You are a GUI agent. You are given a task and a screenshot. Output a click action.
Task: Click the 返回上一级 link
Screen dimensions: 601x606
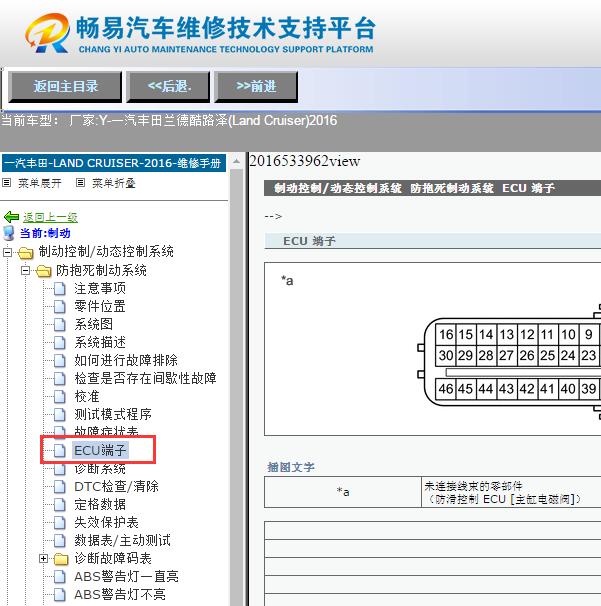(50, 217)
